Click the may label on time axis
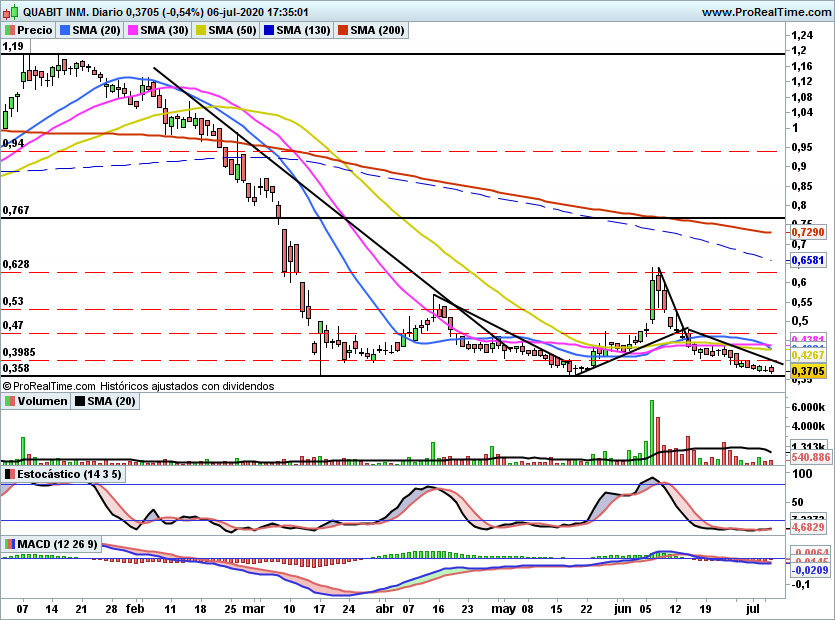 tap(503, 609)
